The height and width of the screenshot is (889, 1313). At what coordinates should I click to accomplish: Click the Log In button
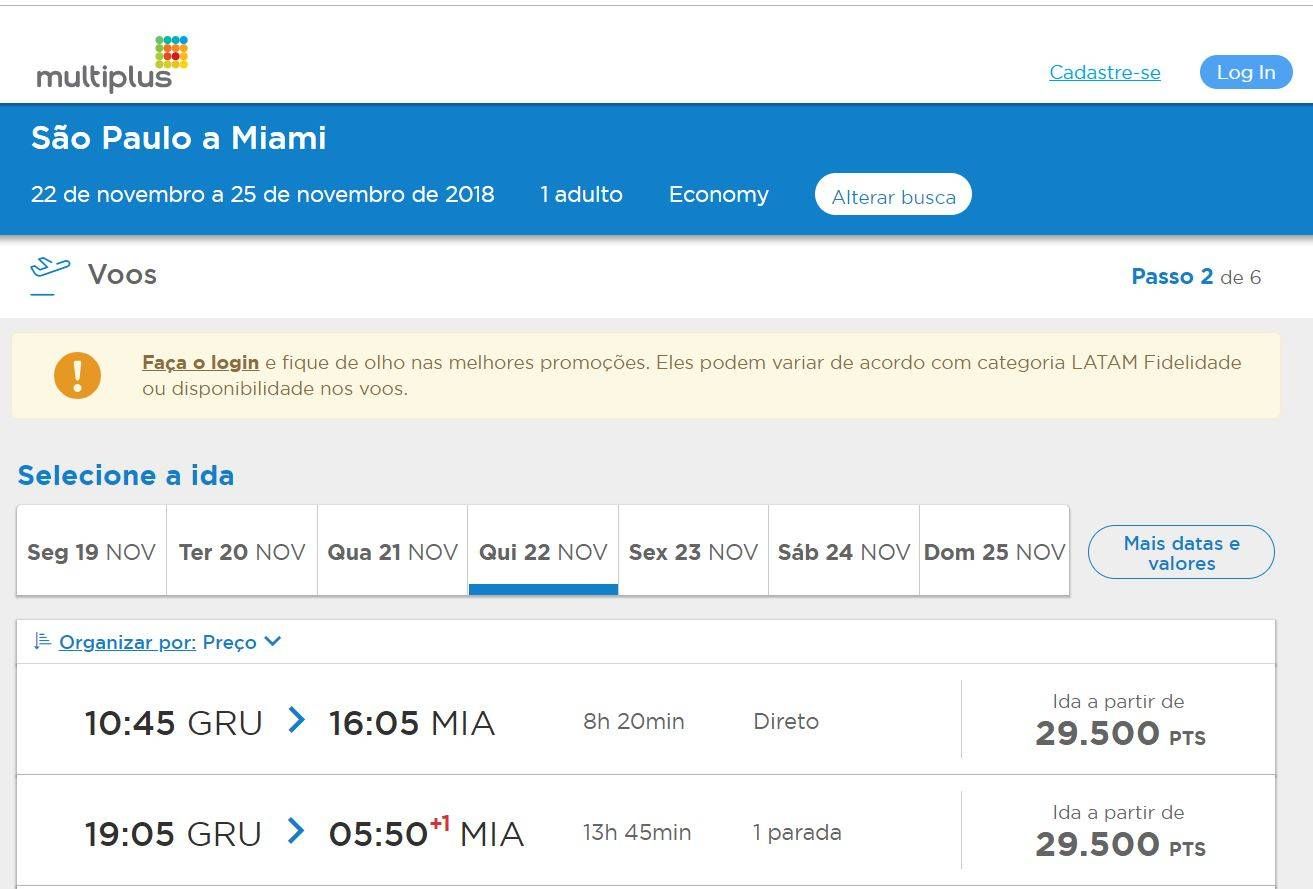click(1245, 72)
